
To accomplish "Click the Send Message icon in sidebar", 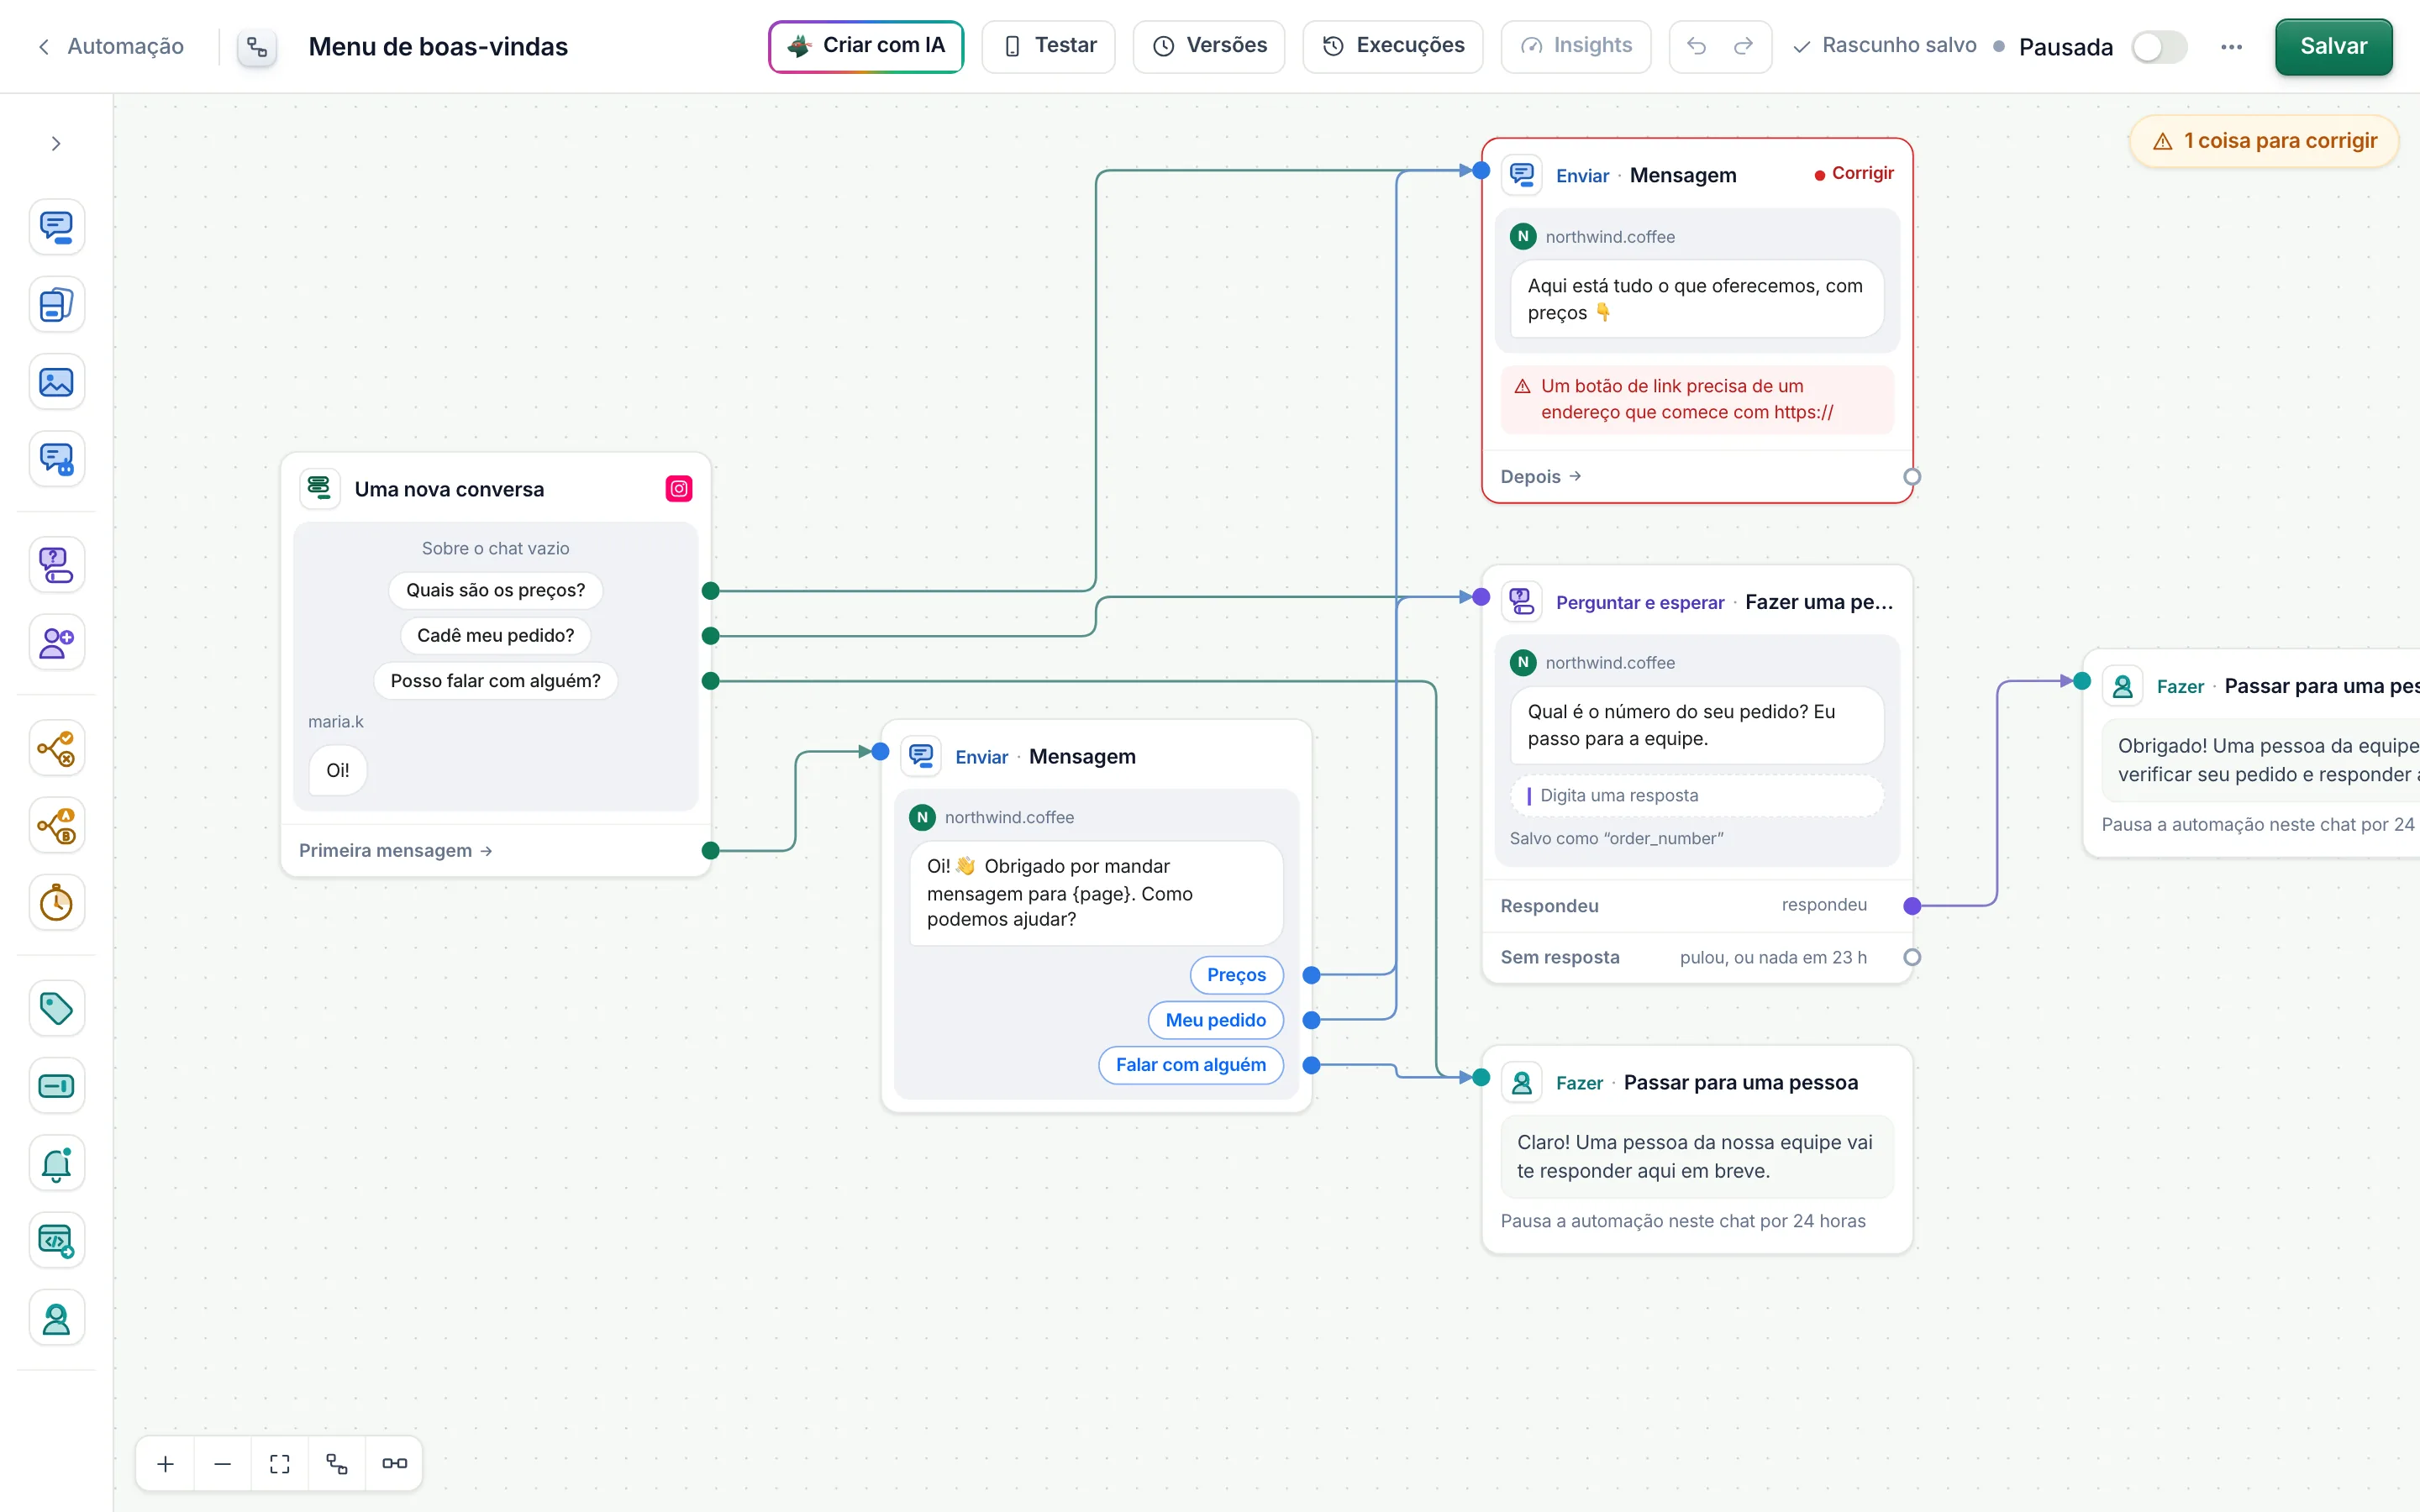I will [56, 227].
